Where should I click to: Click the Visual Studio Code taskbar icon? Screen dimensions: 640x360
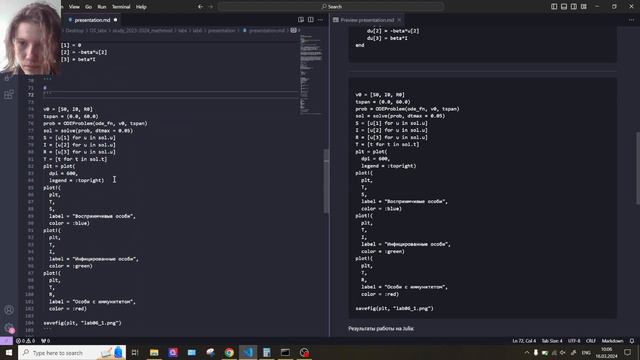248,352
